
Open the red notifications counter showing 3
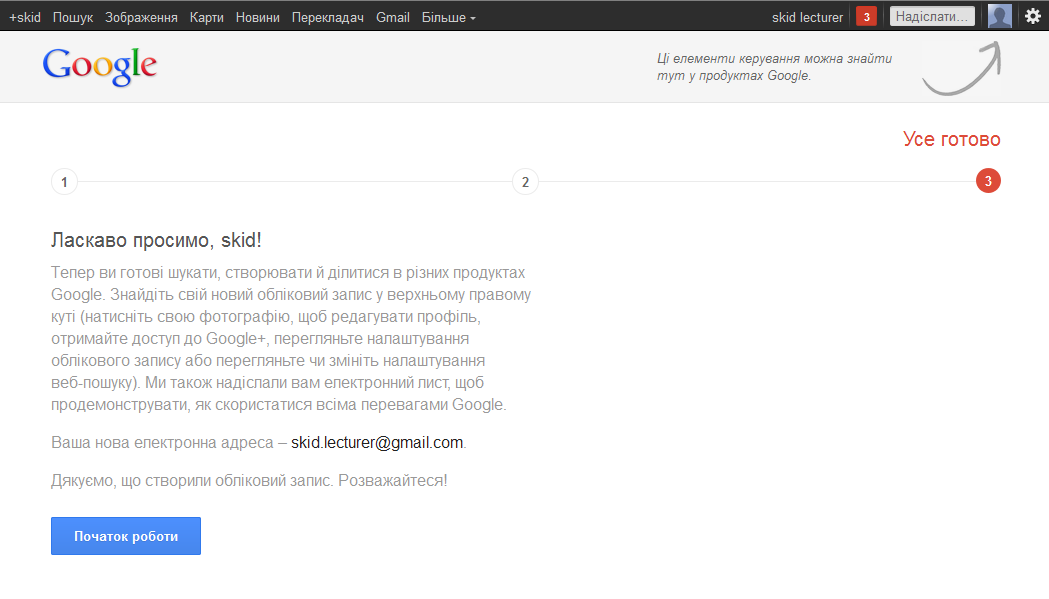pyautogui.click(x=866, y=17)
